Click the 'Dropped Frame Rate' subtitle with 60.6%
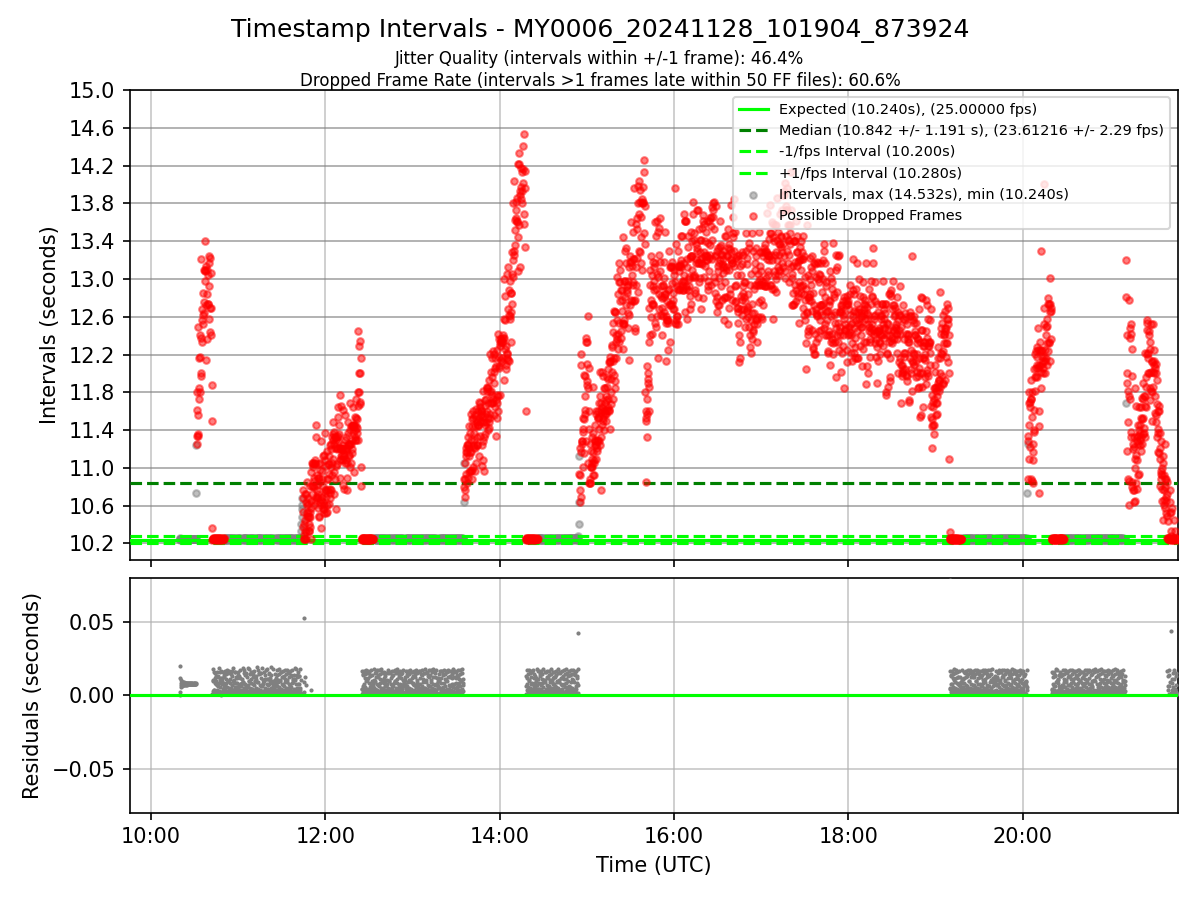 click(600, 79)
